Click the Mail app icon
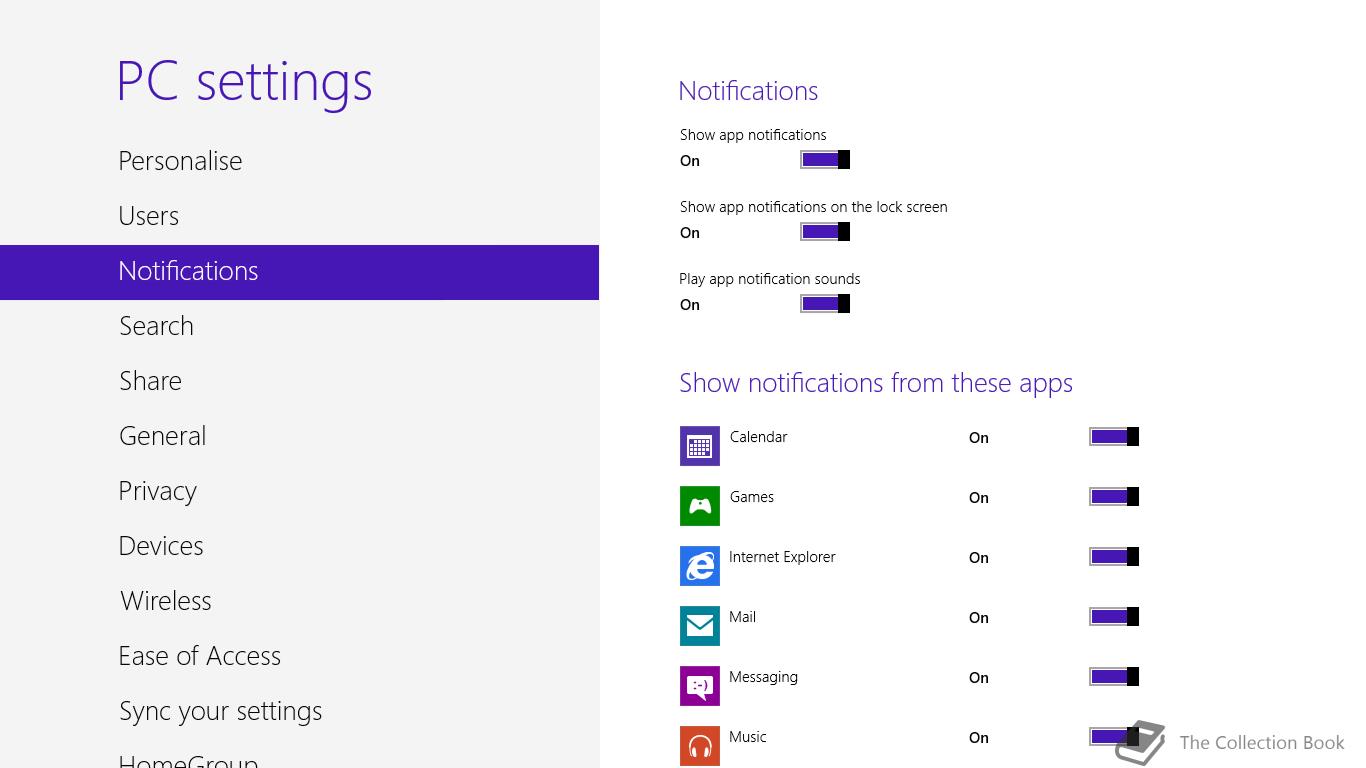 point(700,626)
